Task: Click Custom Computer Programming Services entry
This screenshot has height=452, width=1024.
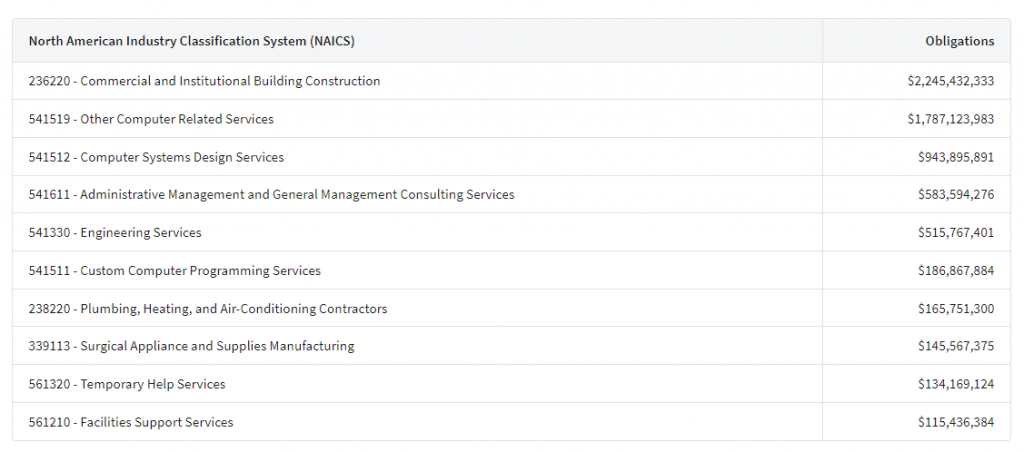Action: [x=174, y=271]
